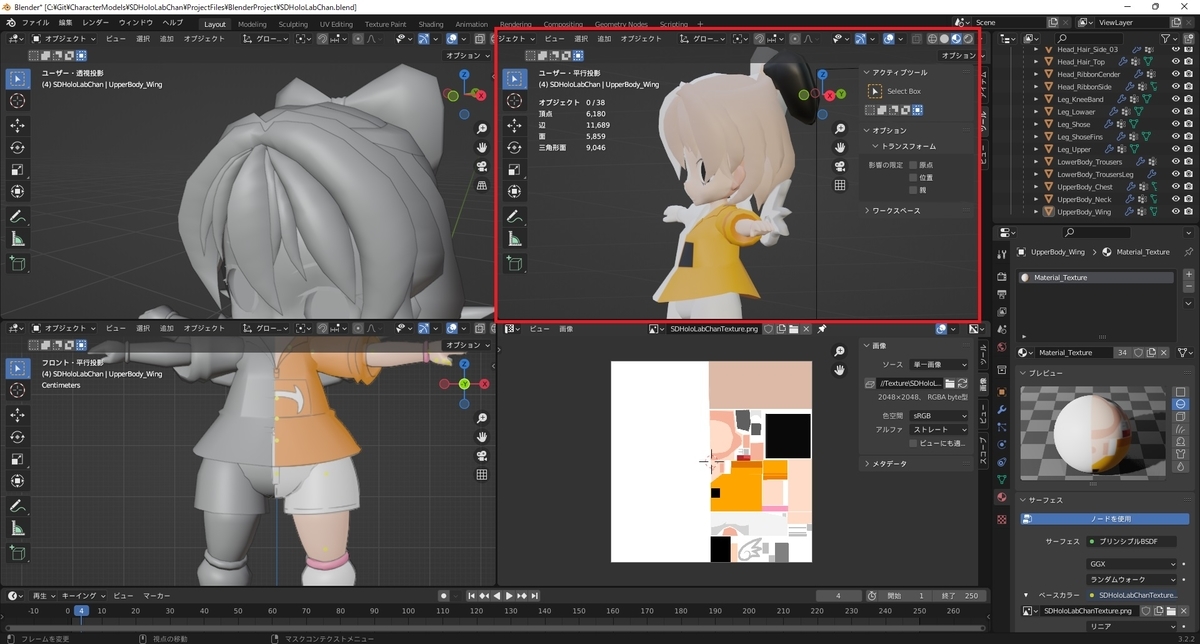Select Move tool in perspective viewport toolbar
This screenshot has width=1200, height=644.
tap(17, 125)
